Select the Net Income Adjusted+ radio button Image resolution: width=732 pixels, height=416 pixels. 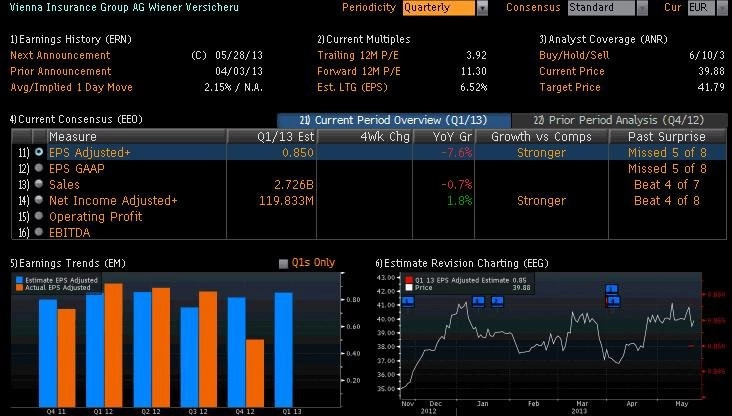(x=39, y=200)
